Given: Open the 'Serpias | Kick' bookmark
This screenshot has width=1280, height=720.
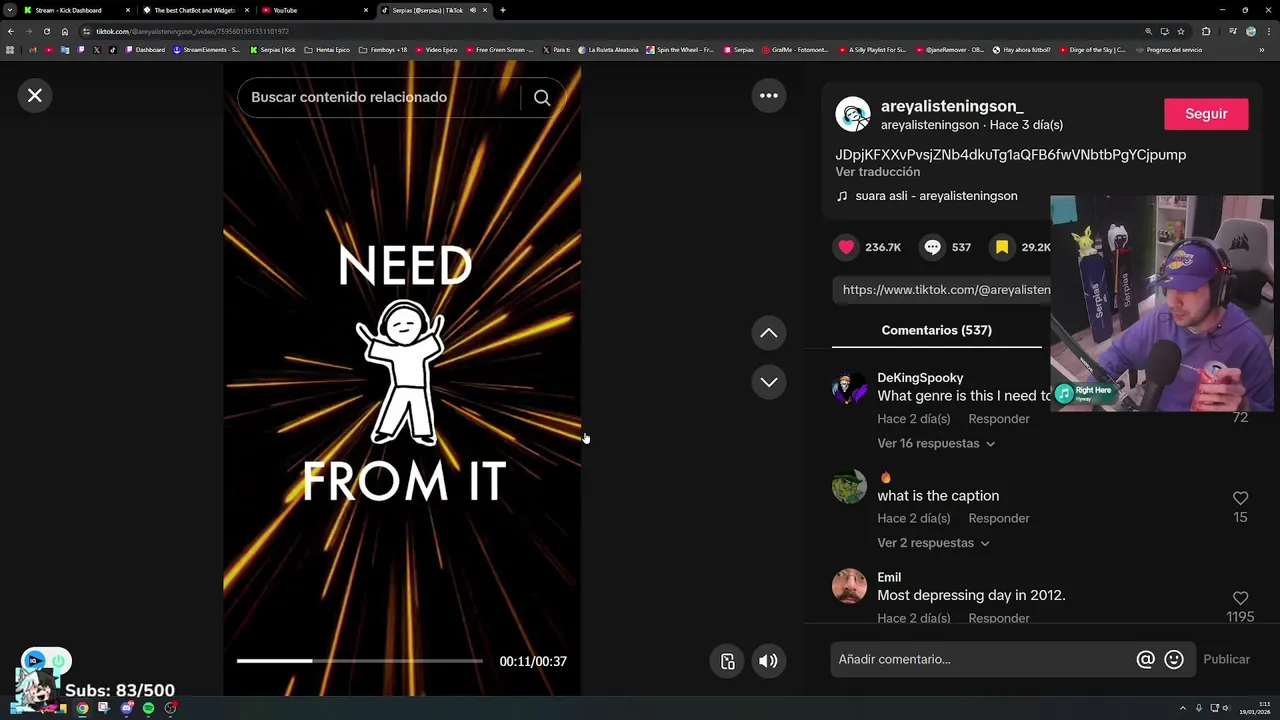Looking at the screenshot, I should [x=273, y=50].
